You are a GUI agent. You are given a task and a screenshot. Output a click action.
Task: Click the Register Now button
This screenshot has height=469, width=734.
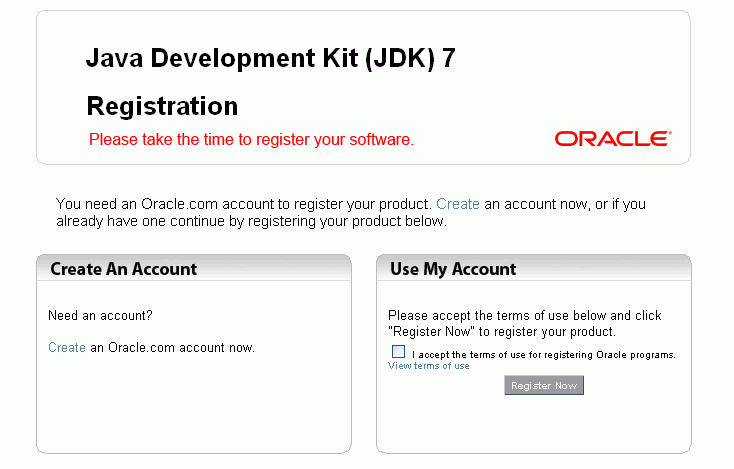pos(544,385)
